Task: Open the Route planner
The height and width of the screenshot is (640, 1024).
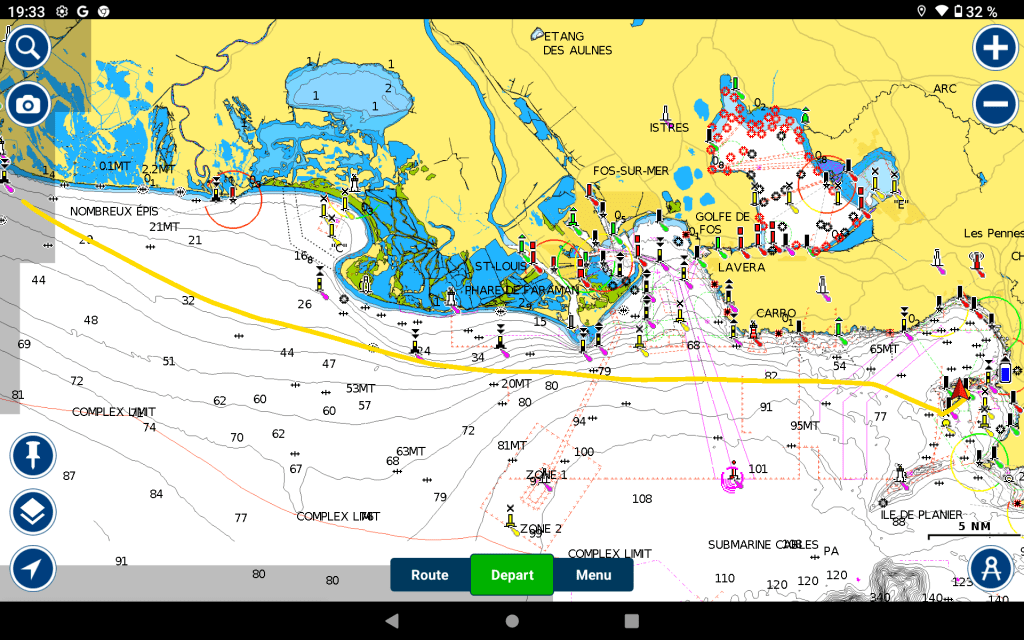Action: (430, 575)
